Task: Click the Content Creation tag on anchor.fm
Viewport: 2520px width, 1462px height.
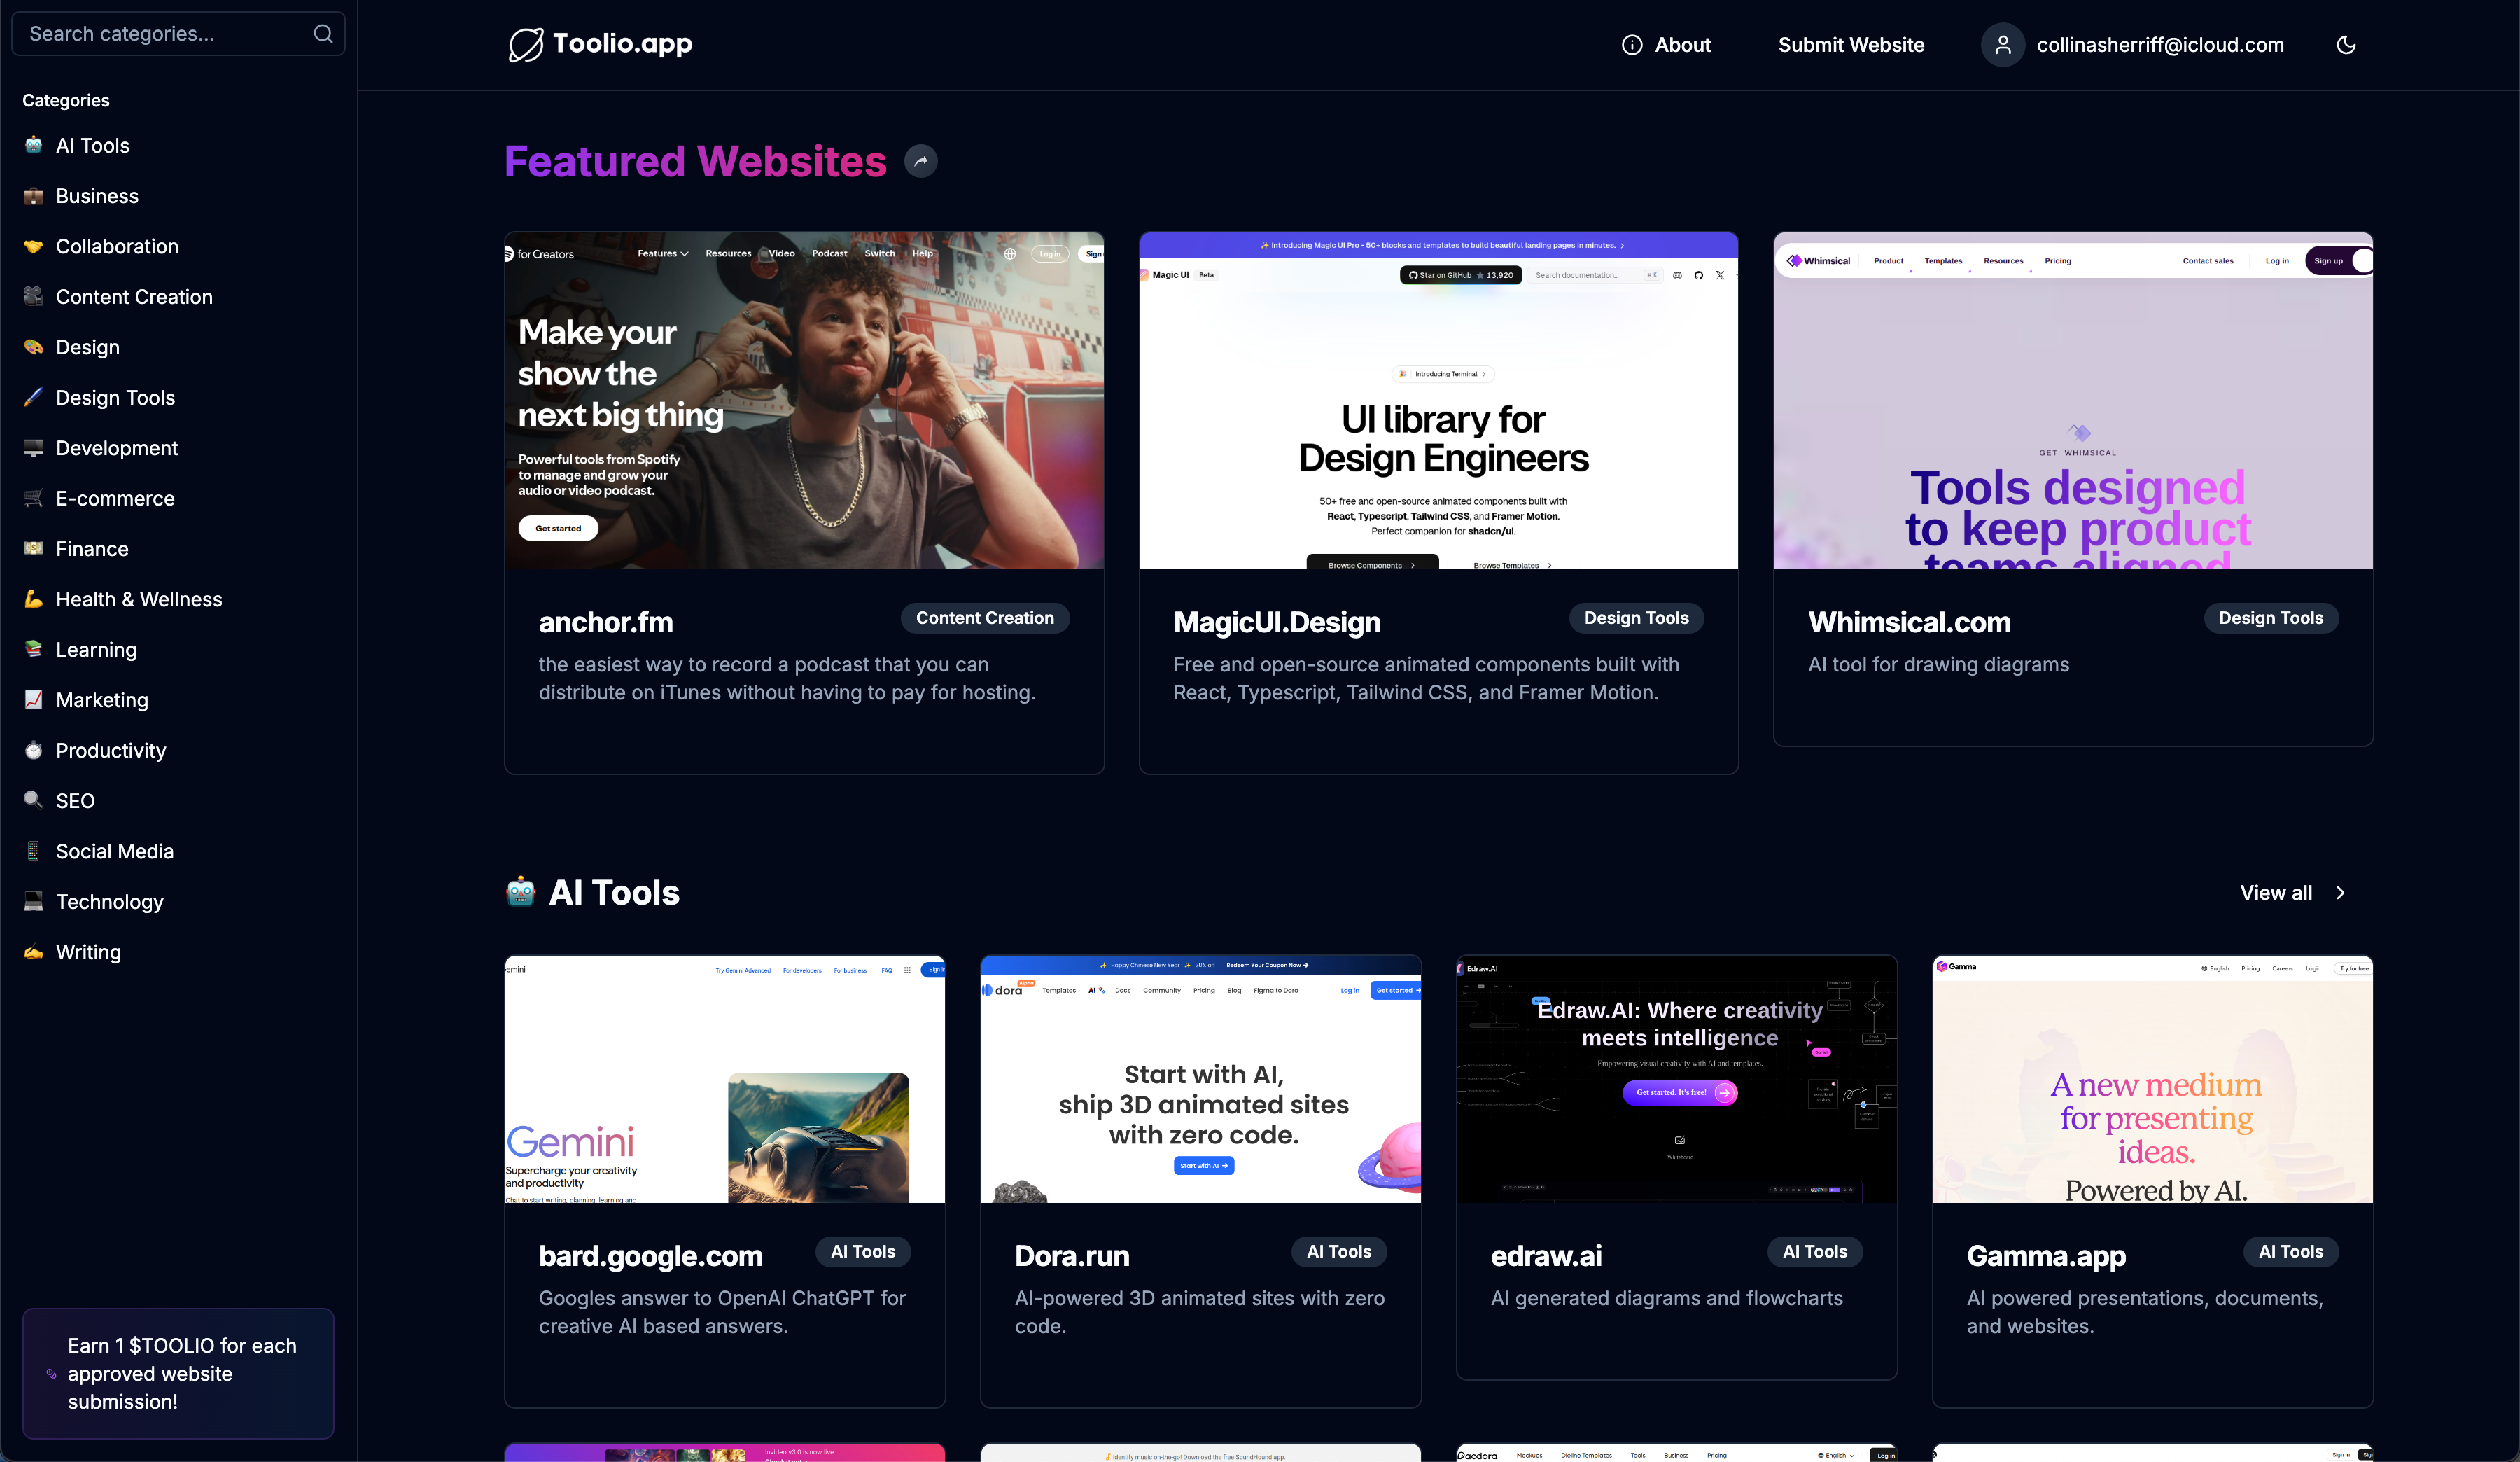Action: 984,618
